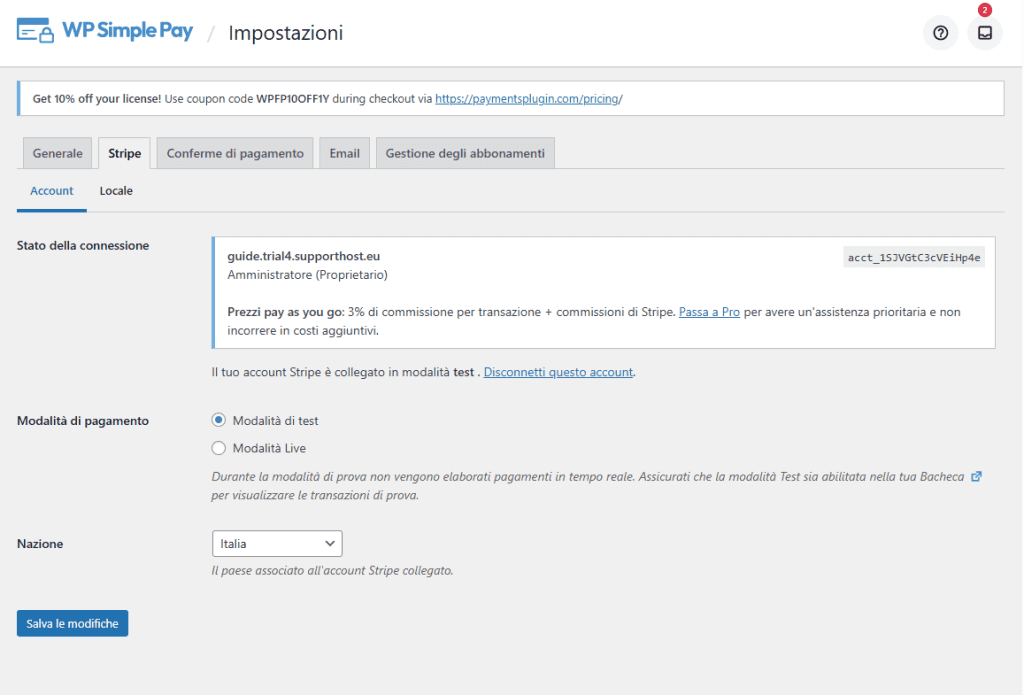Click the Salva le modifiche button
Screen dimensions: 1024x695
tap(72, 622)
